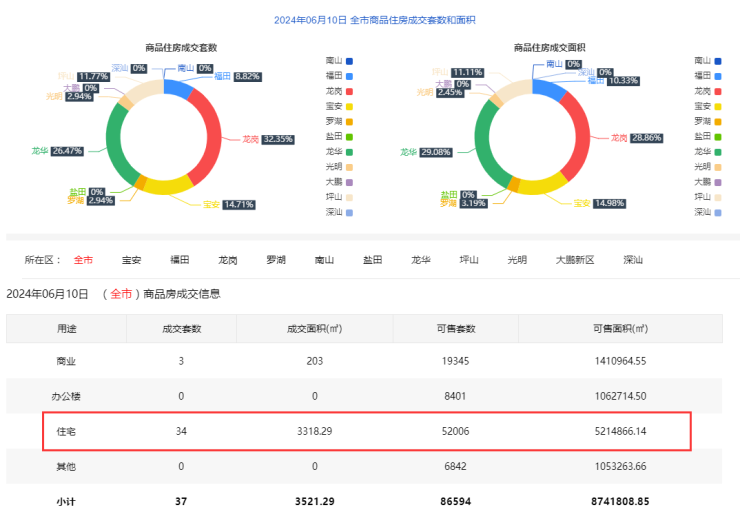
Task: Click the blue 福田 segment of right donut
Action: coord(549,88)
